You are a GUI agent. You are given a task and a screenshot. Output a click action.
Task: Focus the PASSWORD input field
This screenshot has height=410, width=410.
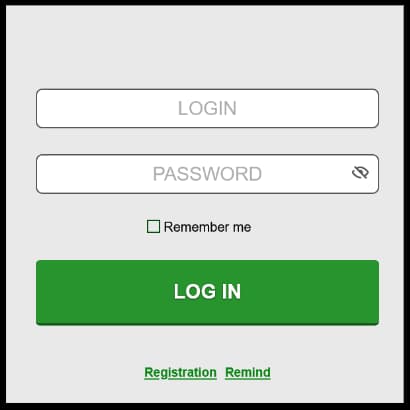tap(207, 174)
